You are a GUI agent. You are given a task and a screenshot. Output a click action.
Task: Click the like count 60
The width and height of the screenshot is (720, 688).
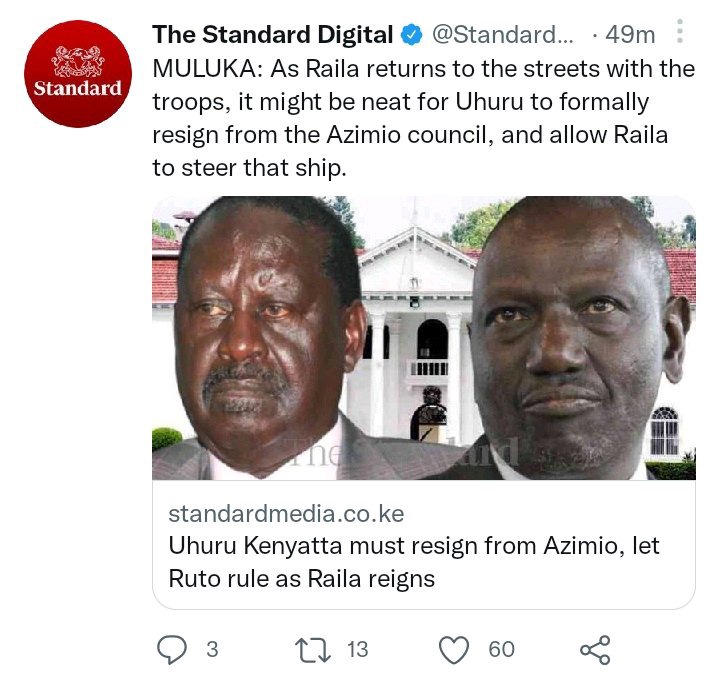pyautogui.click(x=501, y=649)
